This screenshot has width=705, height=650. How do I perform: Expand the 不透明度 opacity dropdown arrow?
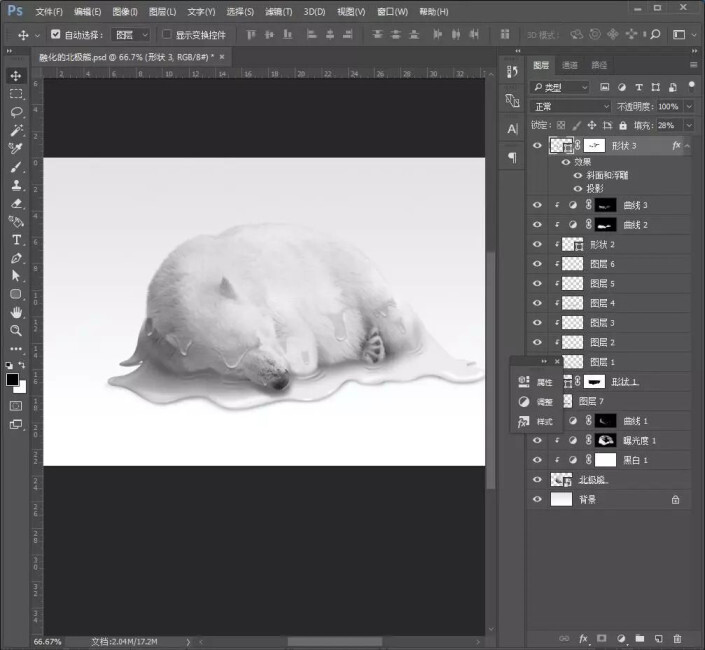coord(688,106)
